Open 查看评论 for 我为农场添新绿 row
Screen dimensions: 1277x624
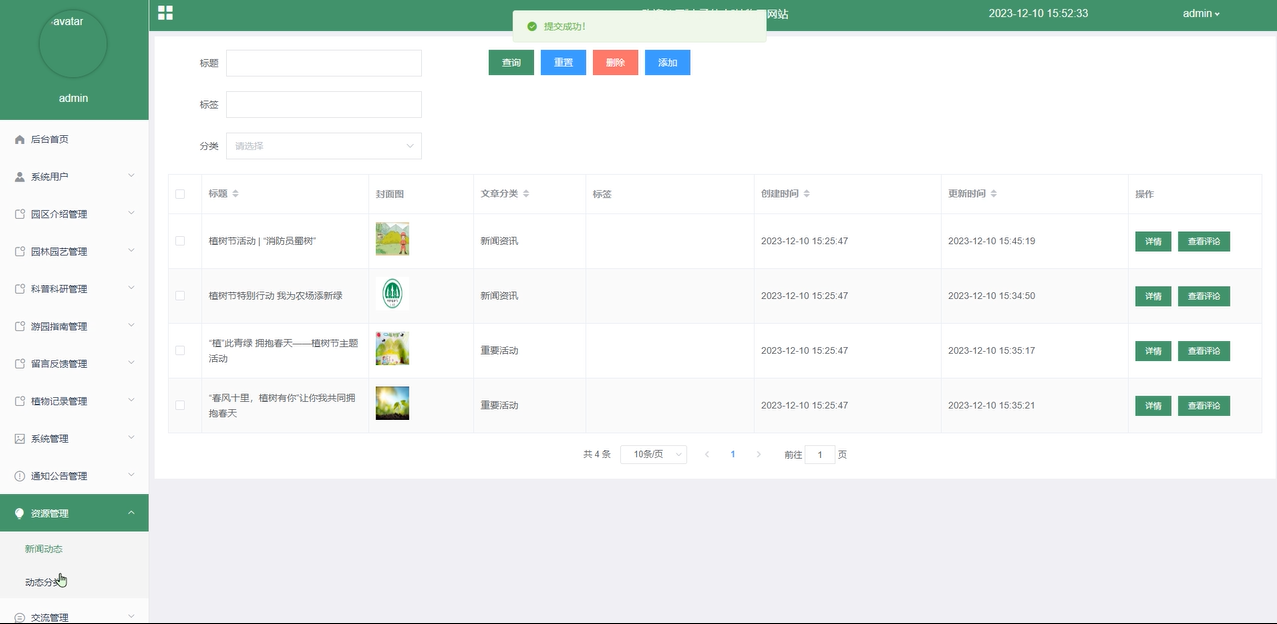pos(1204,296)
